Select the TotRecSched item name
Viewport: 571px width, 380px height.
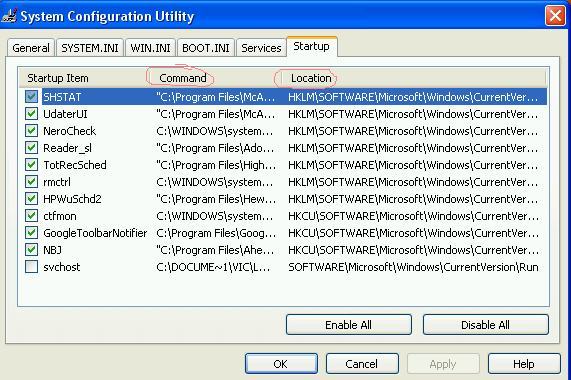click(x=75, y=165)
